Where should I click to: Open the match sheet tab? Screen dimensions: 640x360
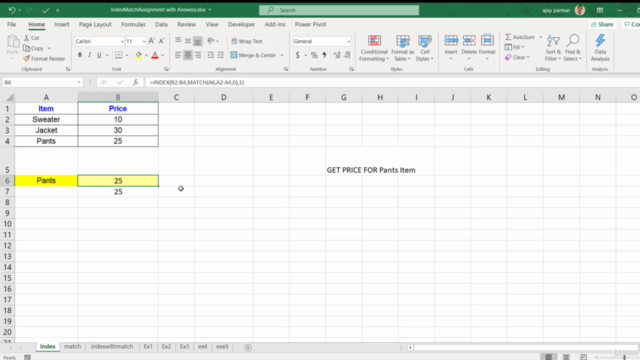pos(72,347)
